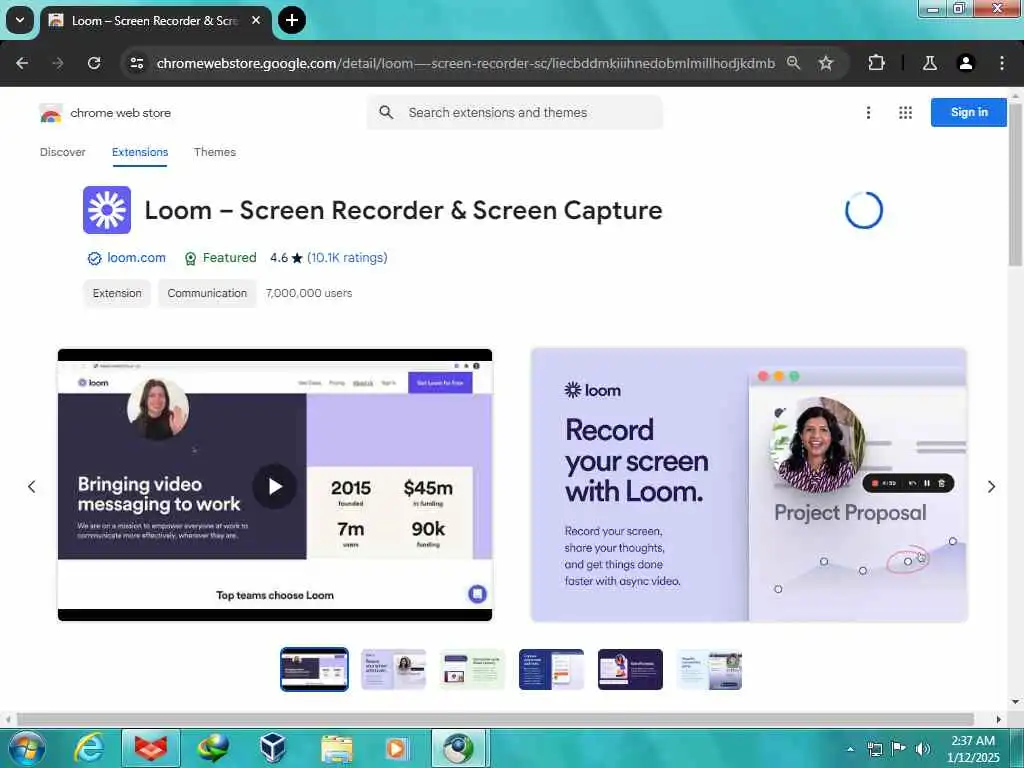
Task: Launch Internet Explorer from the taskbar
Action: tap(89, 748)
